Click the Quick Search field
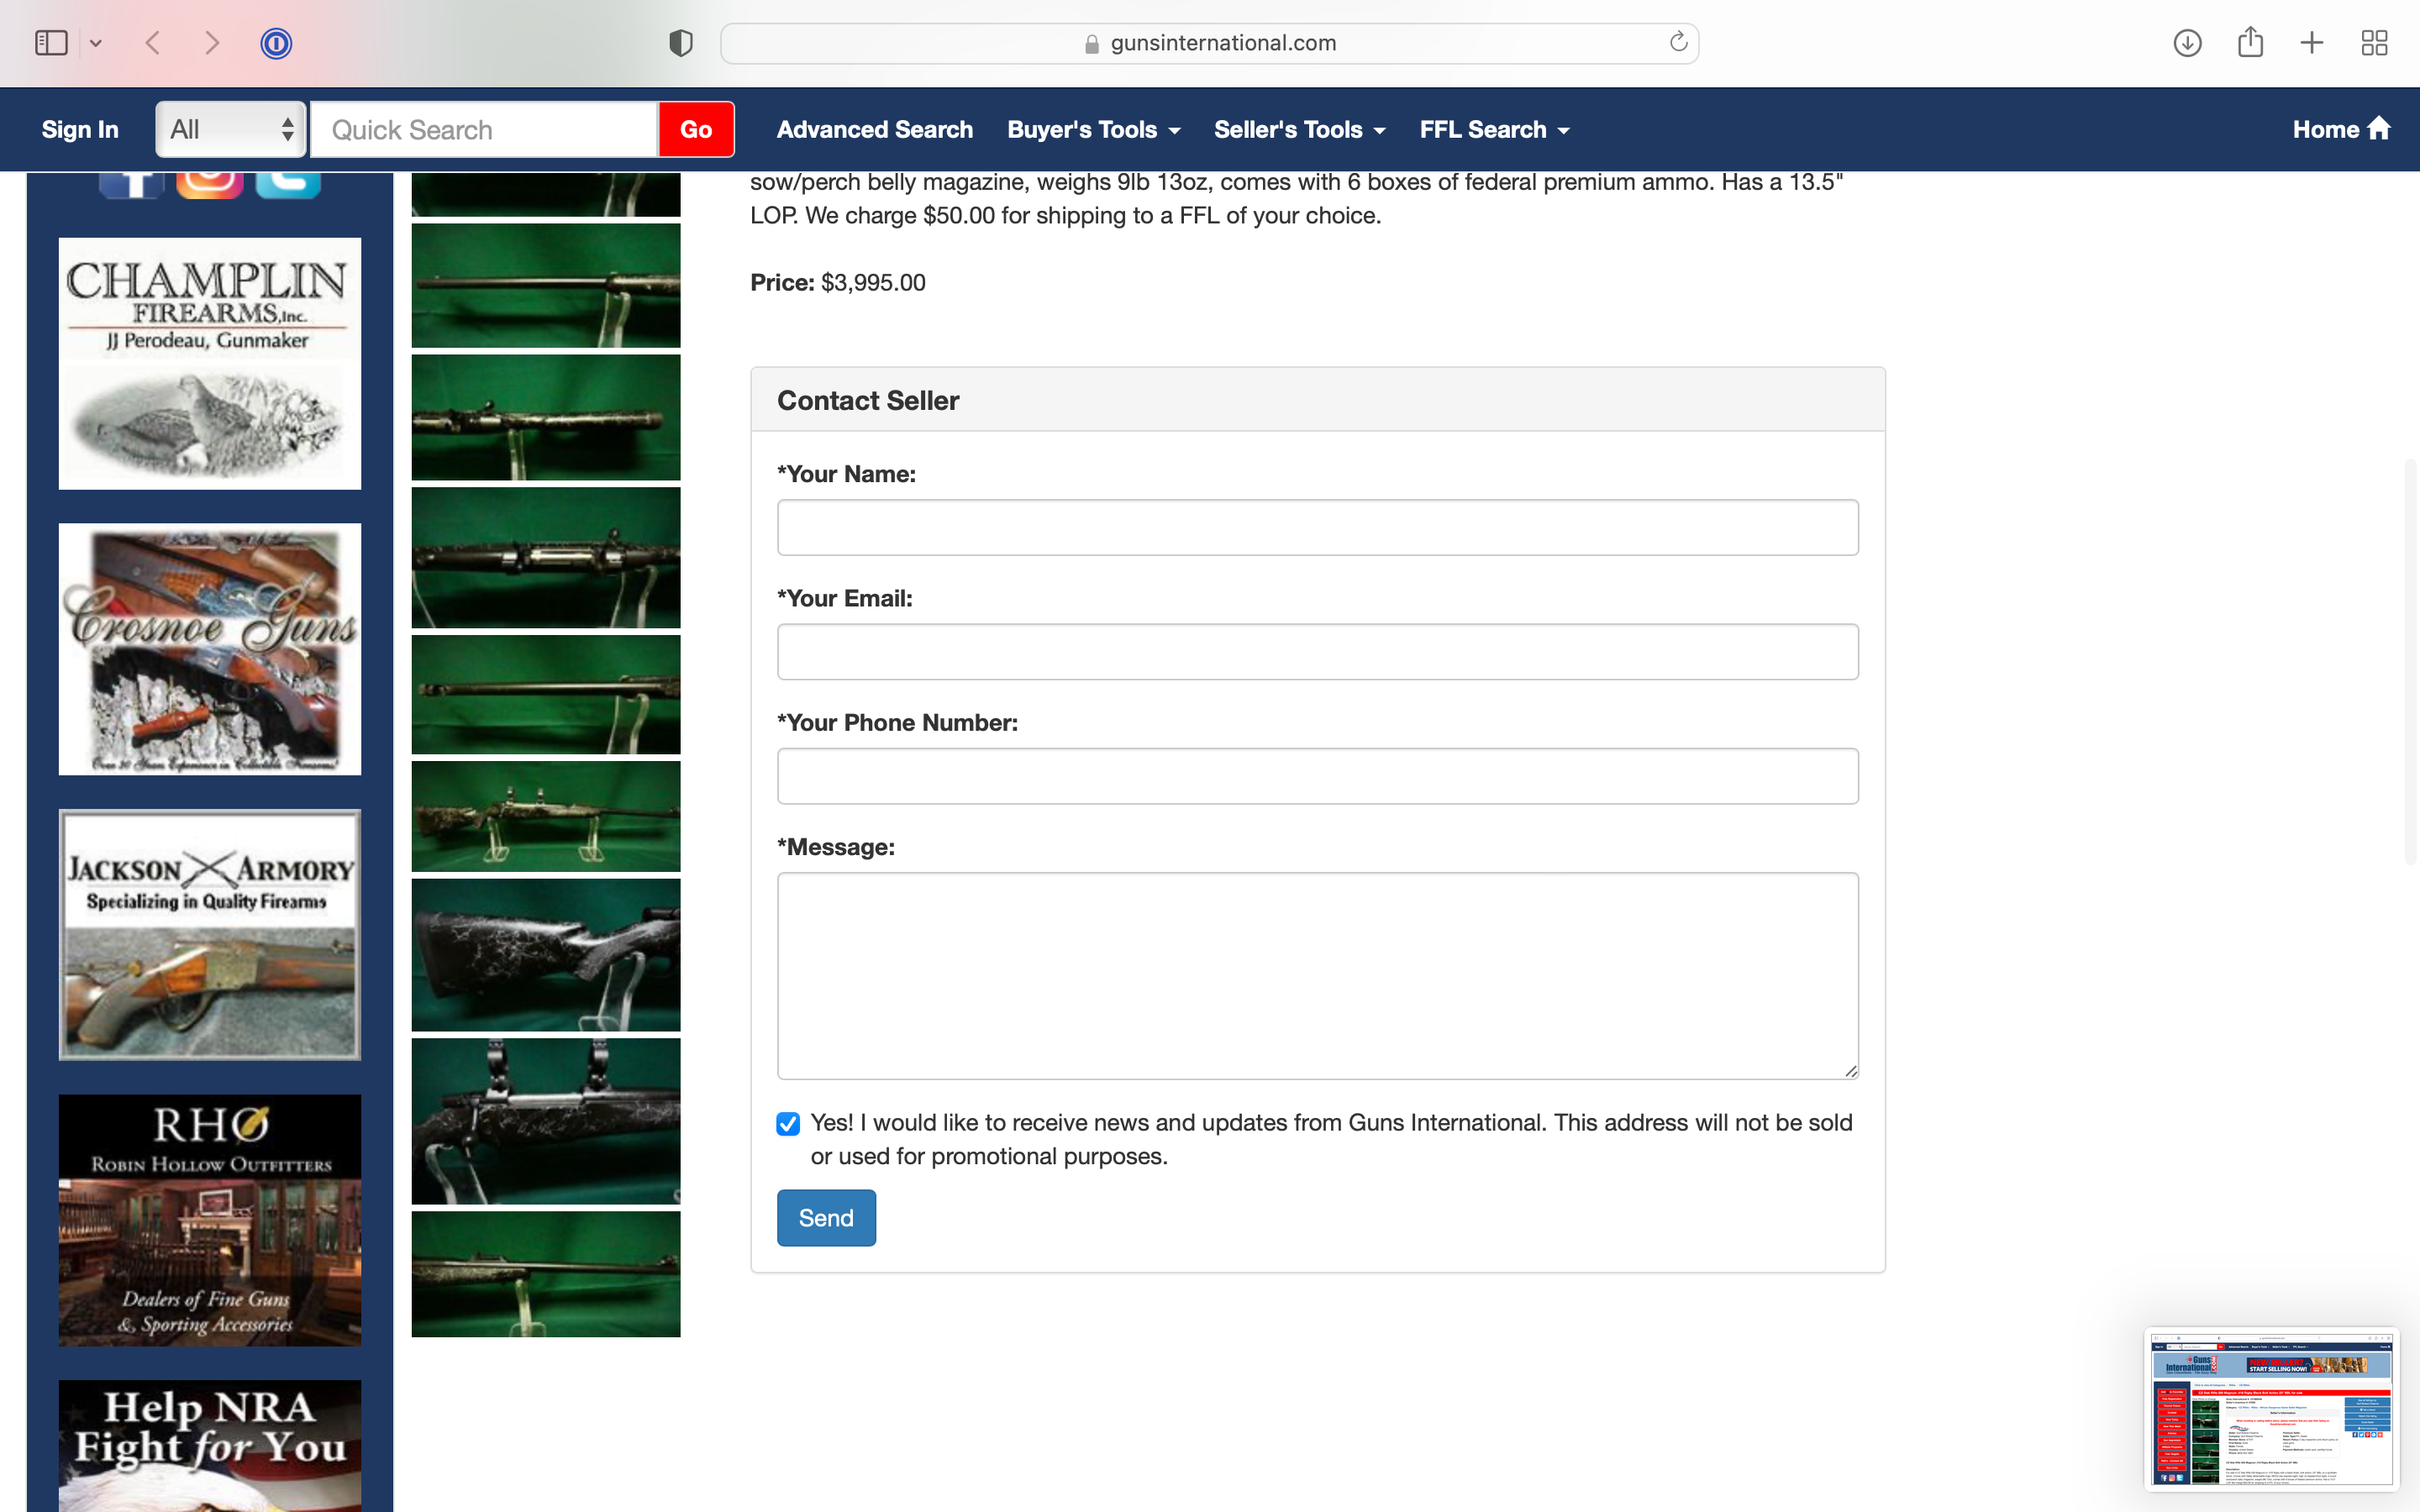The height and width of the screenshot is (1512, 2420). [x=484, y=129]
